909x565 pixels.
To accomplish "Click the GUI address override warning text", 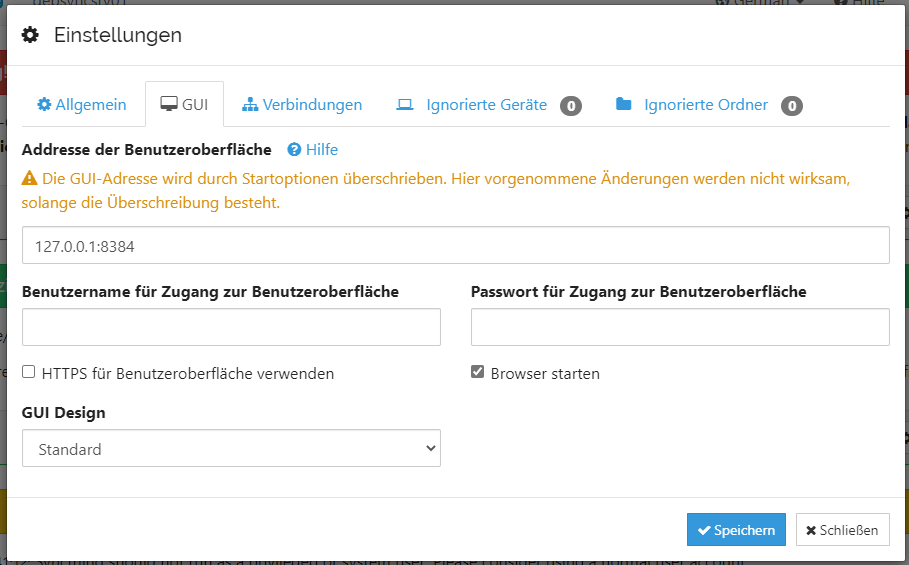I will (436, 191).
